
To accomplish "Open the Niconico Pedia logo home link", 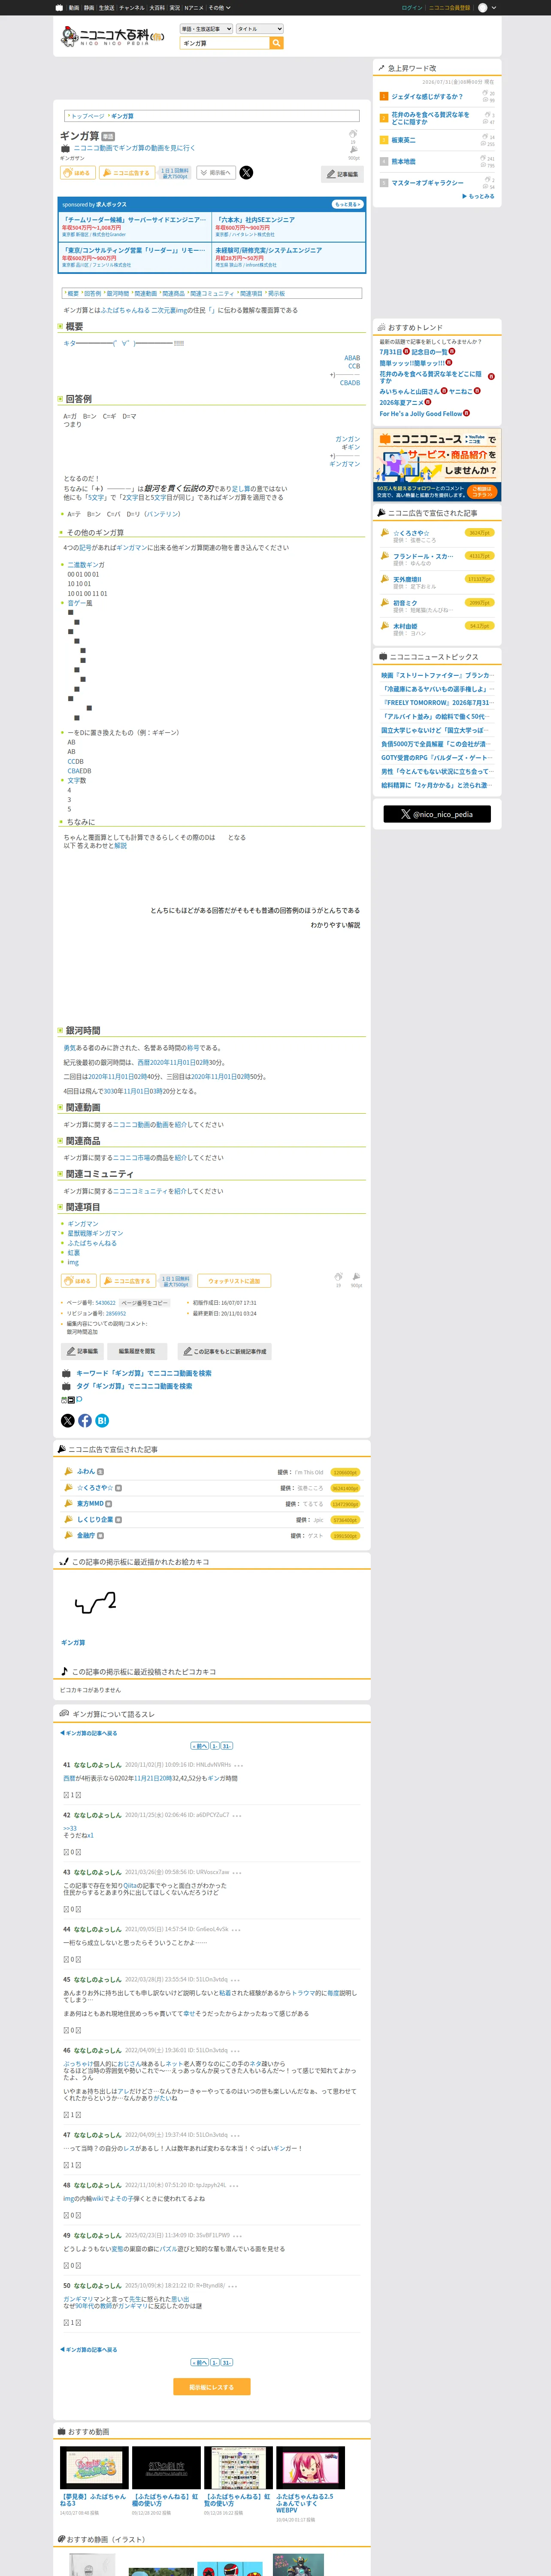I will 113,36.
